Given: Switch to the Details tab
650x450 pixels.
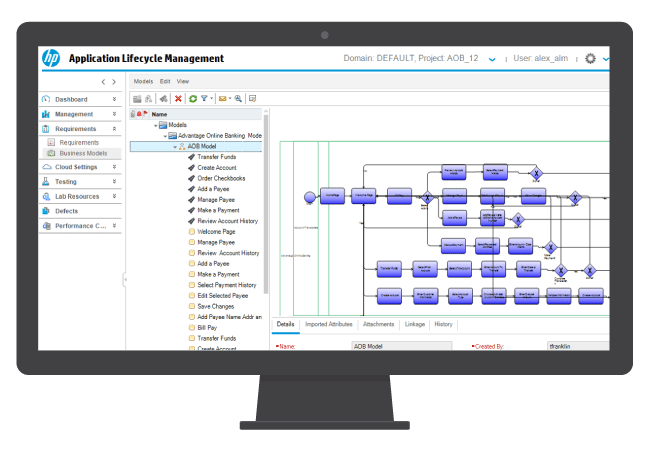Looking at the screenshot, I should tap(286, 324).
